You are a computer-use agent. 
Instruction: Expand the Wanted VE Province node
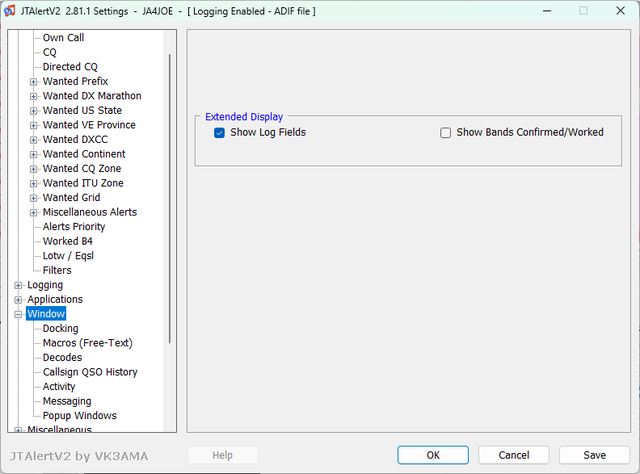[33, 125]
